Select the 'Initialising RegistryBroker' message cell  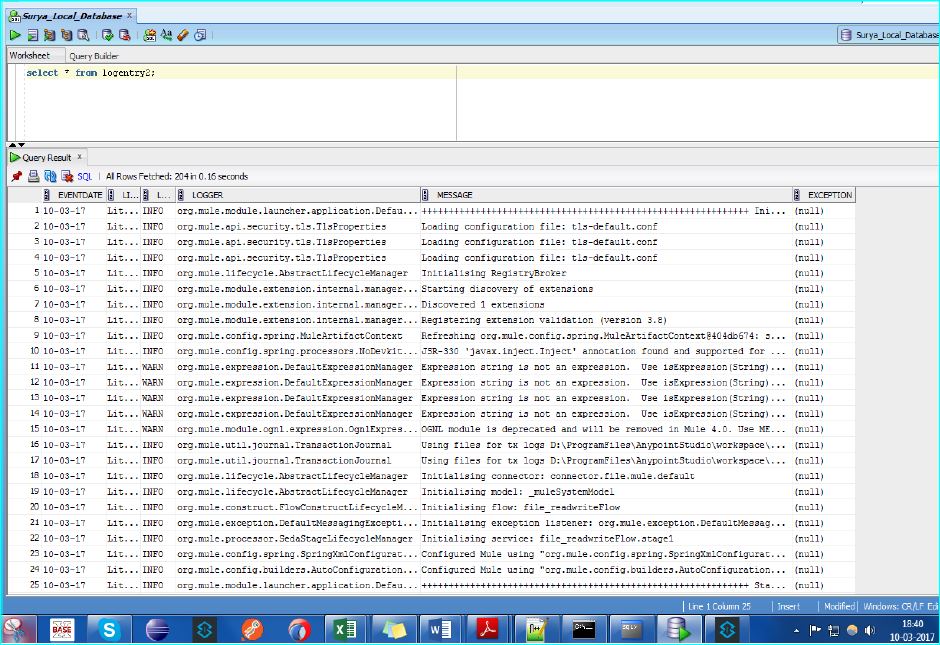point(605,273)
